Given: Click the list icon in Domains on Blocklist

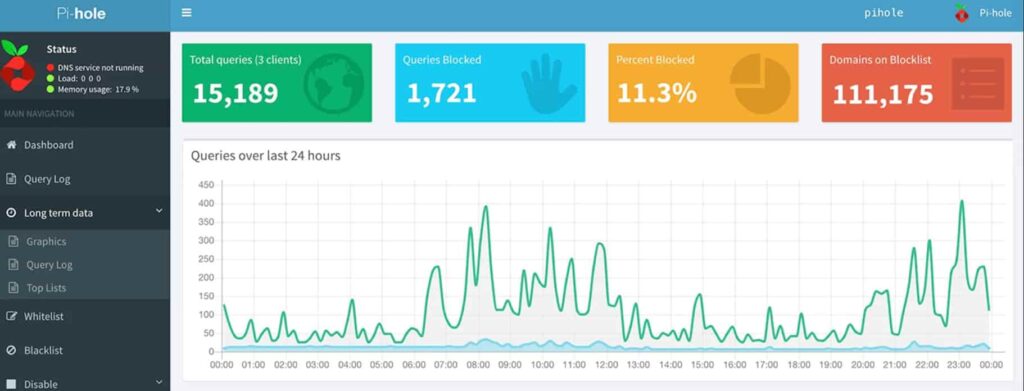Looking at the screenshot, I should [x=978, y=84].
